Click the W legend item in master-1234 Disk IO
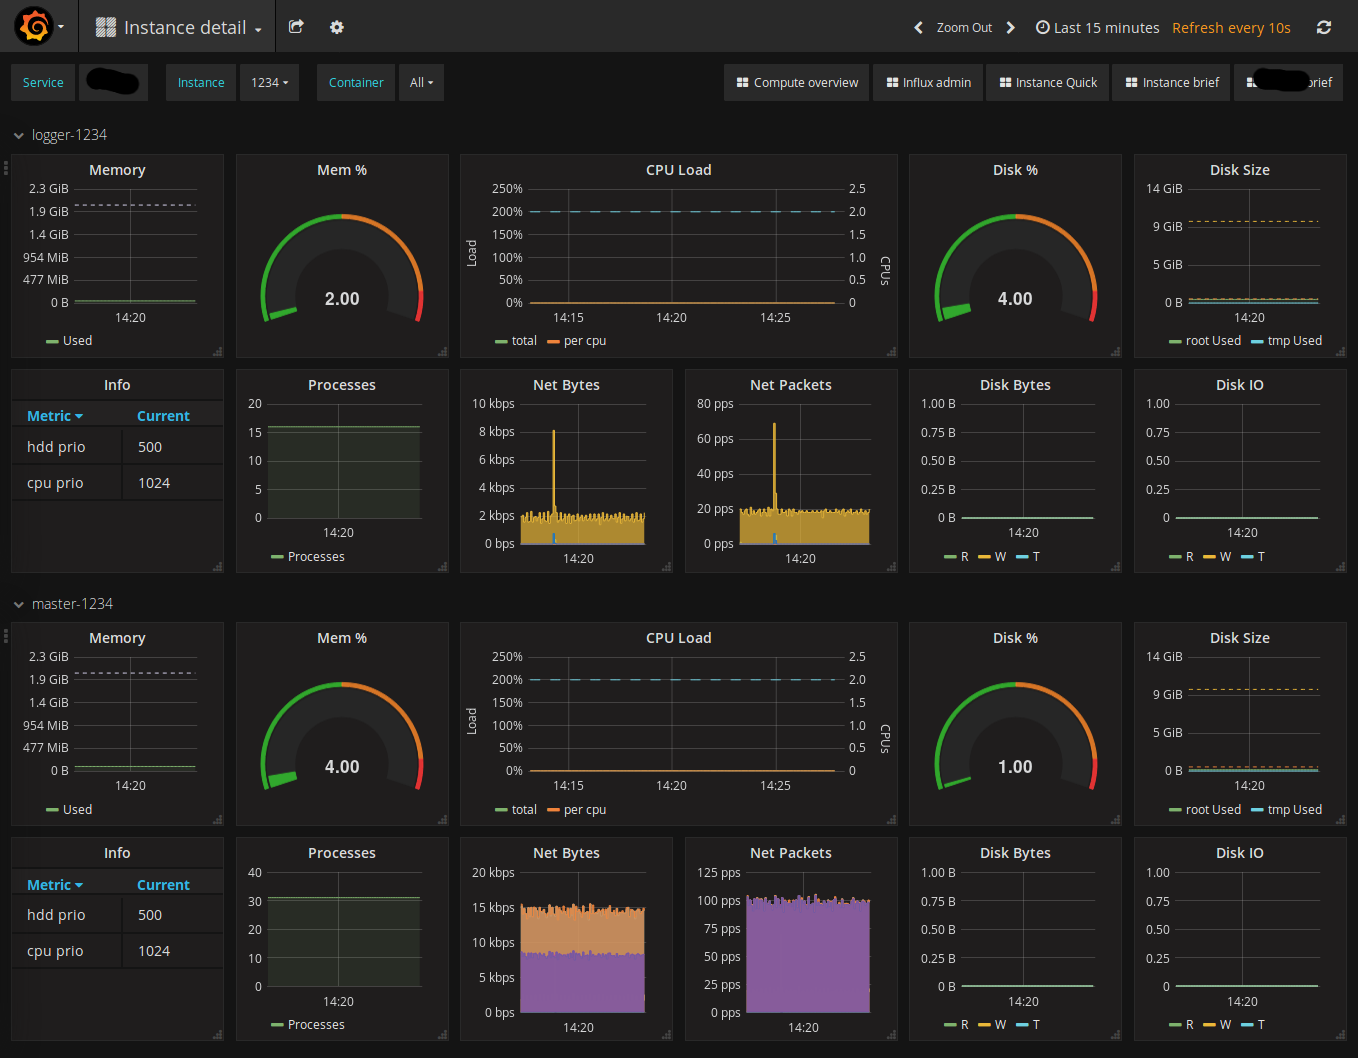The image size is (1358, 1058). tap(1225, 1025)
